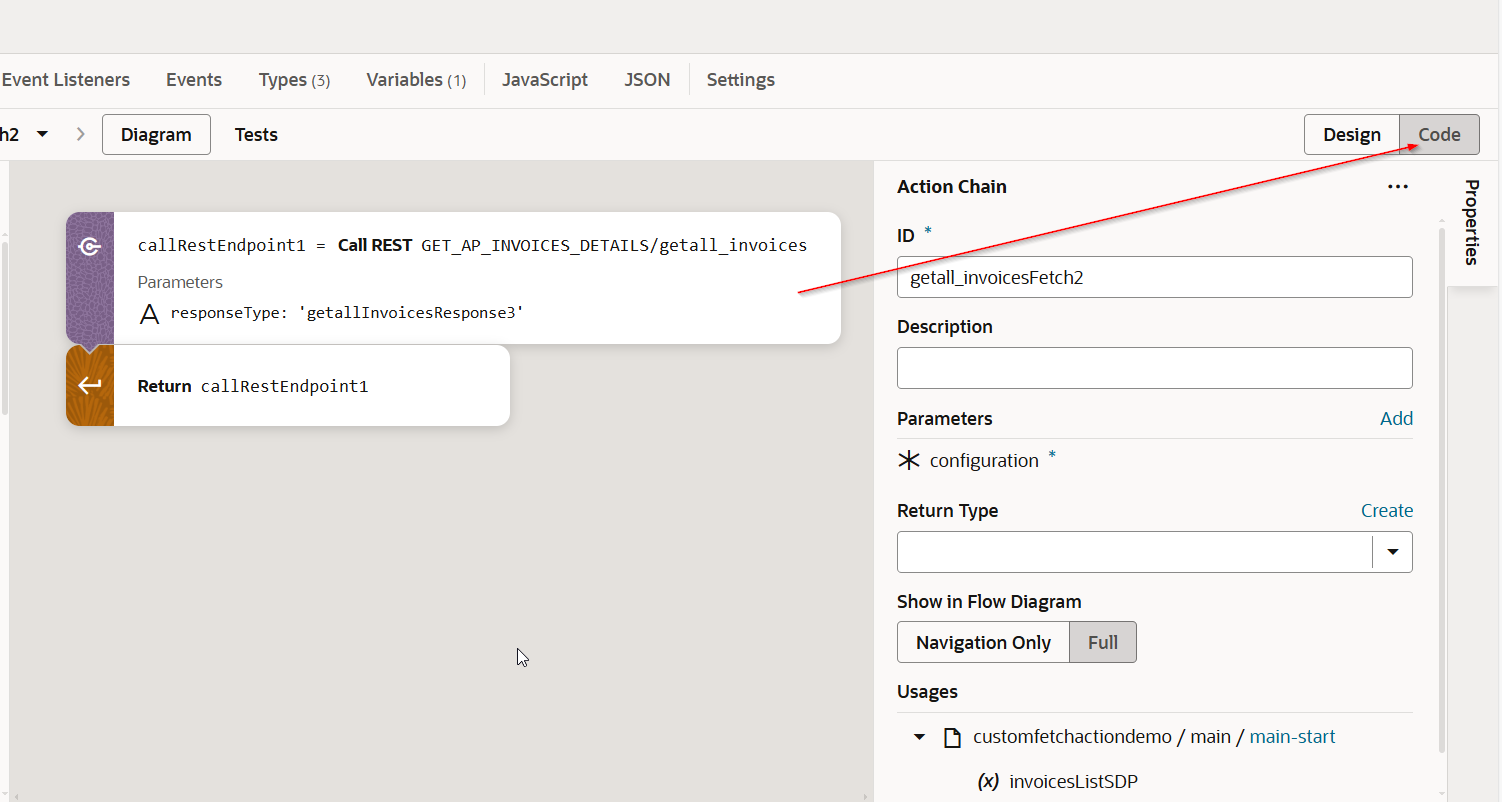This screenshot has height=802, width=1502.
Task: Open the Action Chain three-dots menu
Action: coord(1397,187)
